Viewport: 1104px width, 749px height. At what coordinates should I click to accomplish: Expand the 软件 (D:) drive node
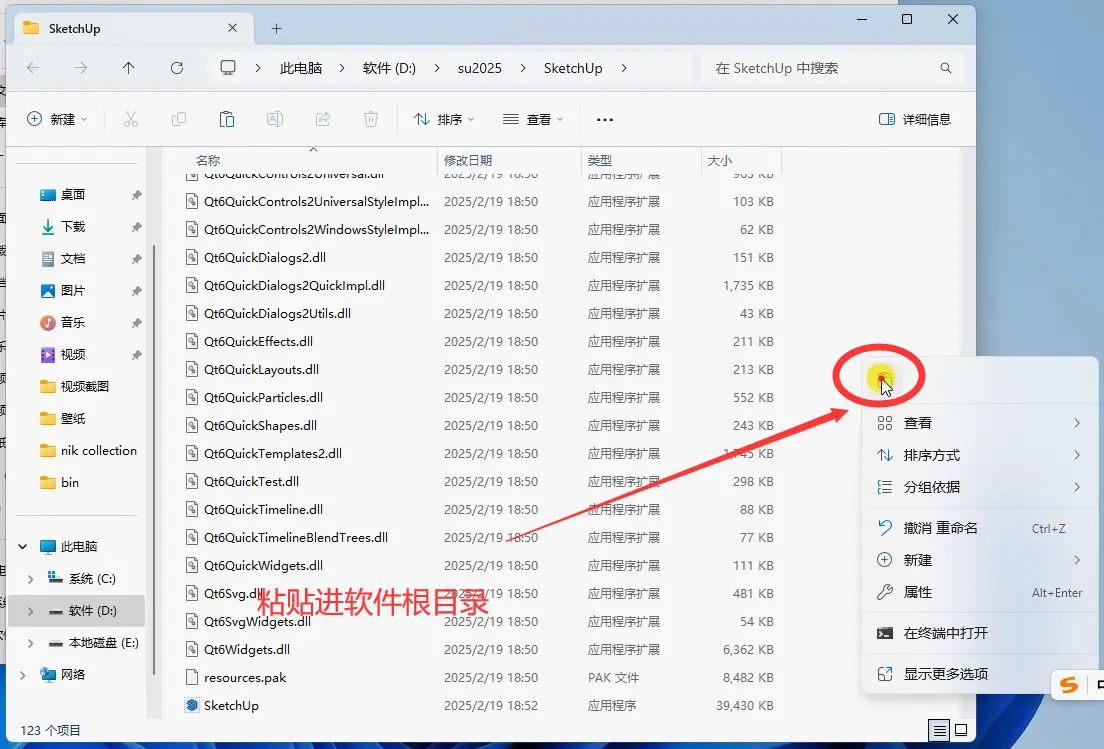[x=30, y=611]
